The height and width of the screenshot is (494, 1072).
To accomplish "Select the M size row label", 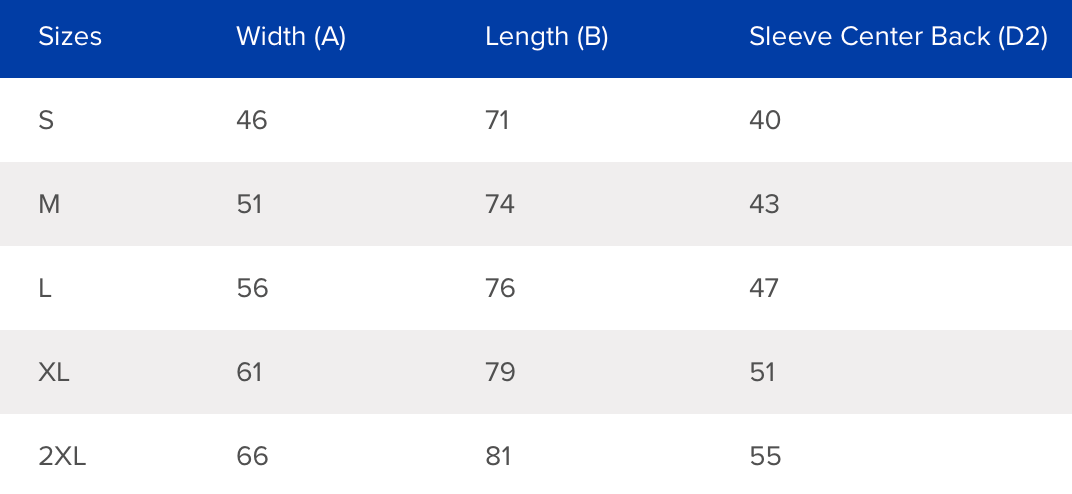I will point(49,204).
